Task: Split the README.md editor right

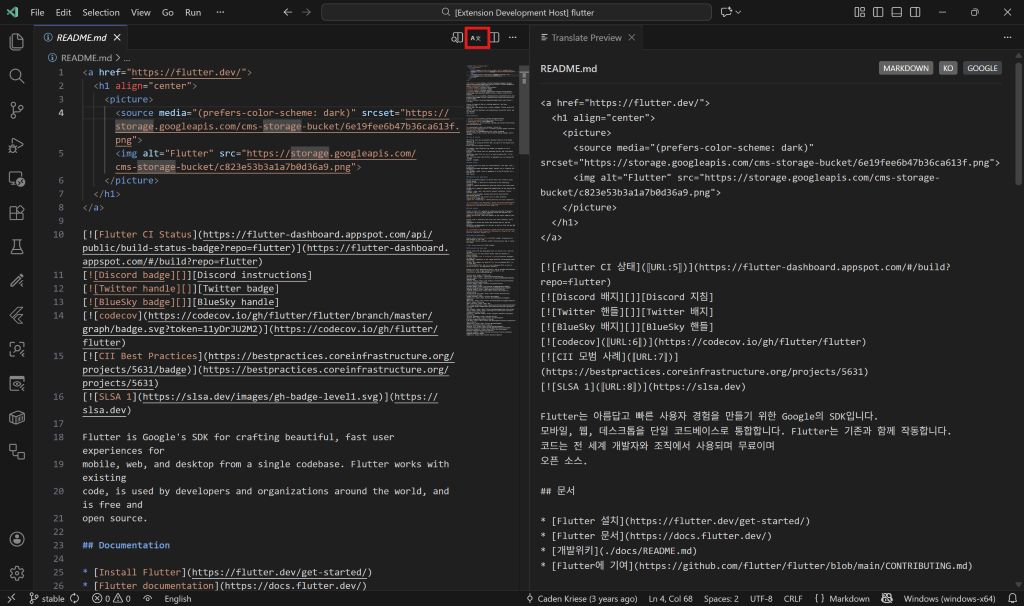Action: pos(494,38)
